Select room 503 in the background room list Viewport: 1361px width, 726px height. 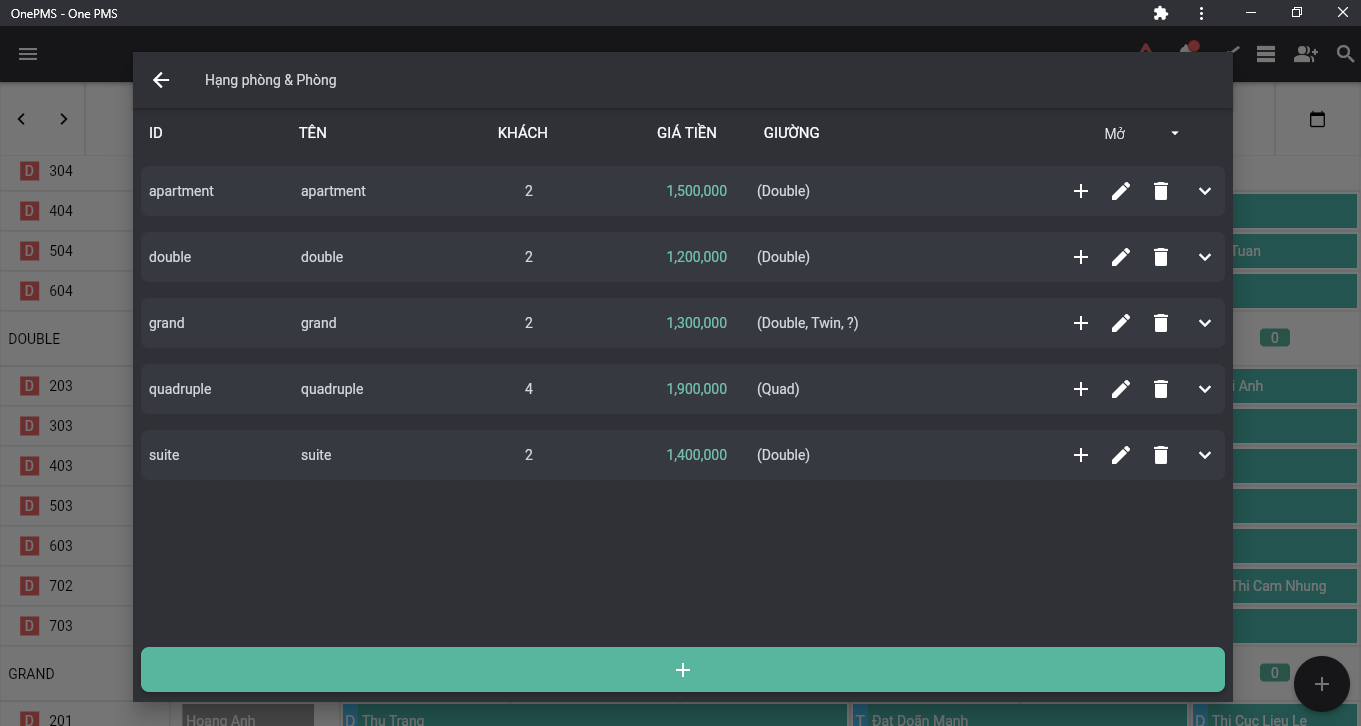pos(66,506)
